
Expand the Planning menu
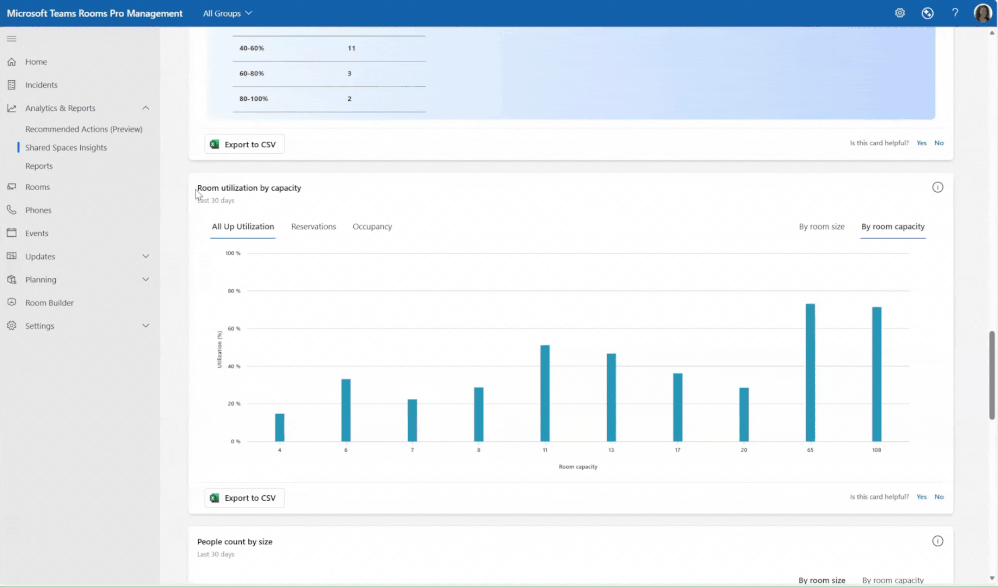pos(43,279)
